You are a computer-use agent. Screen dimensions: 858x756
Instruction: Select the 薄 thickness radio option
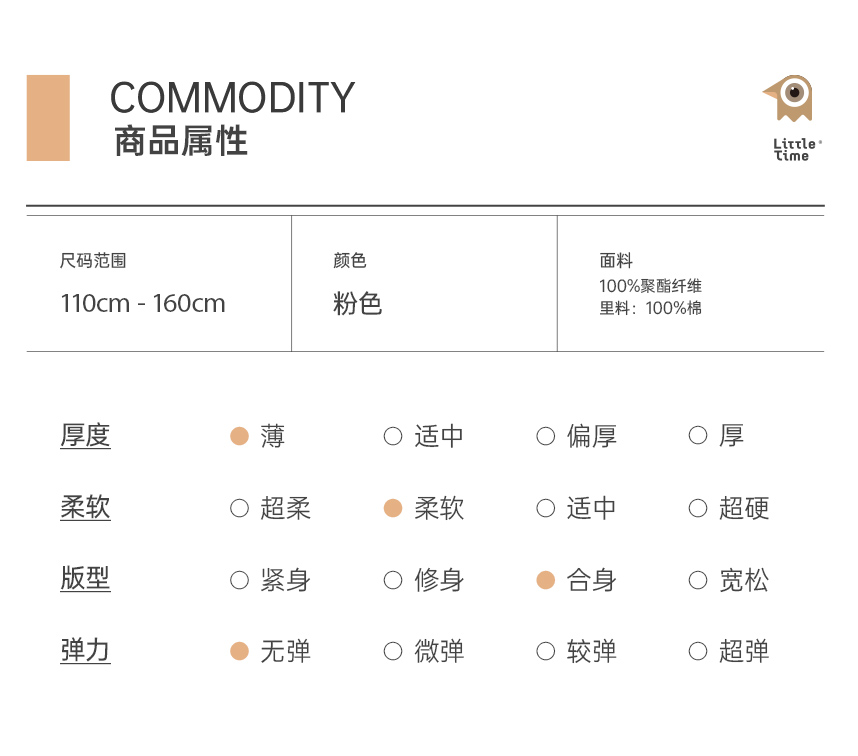coord(239,436)
